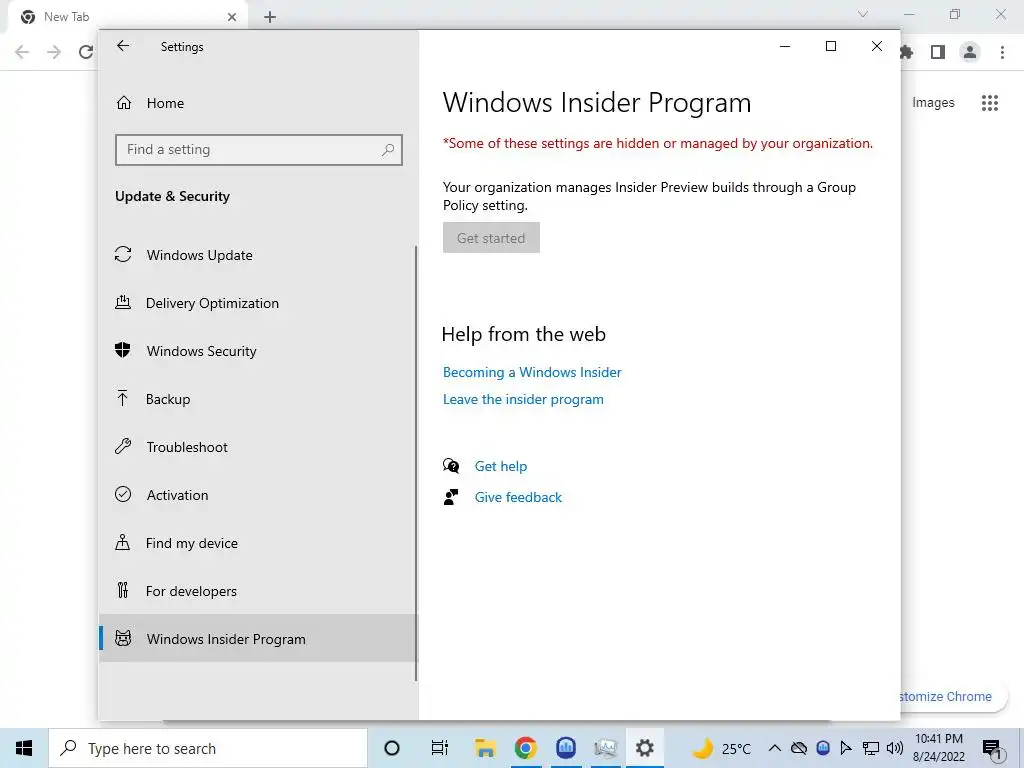Maximize the Settings window

click(x=831, y=46)
